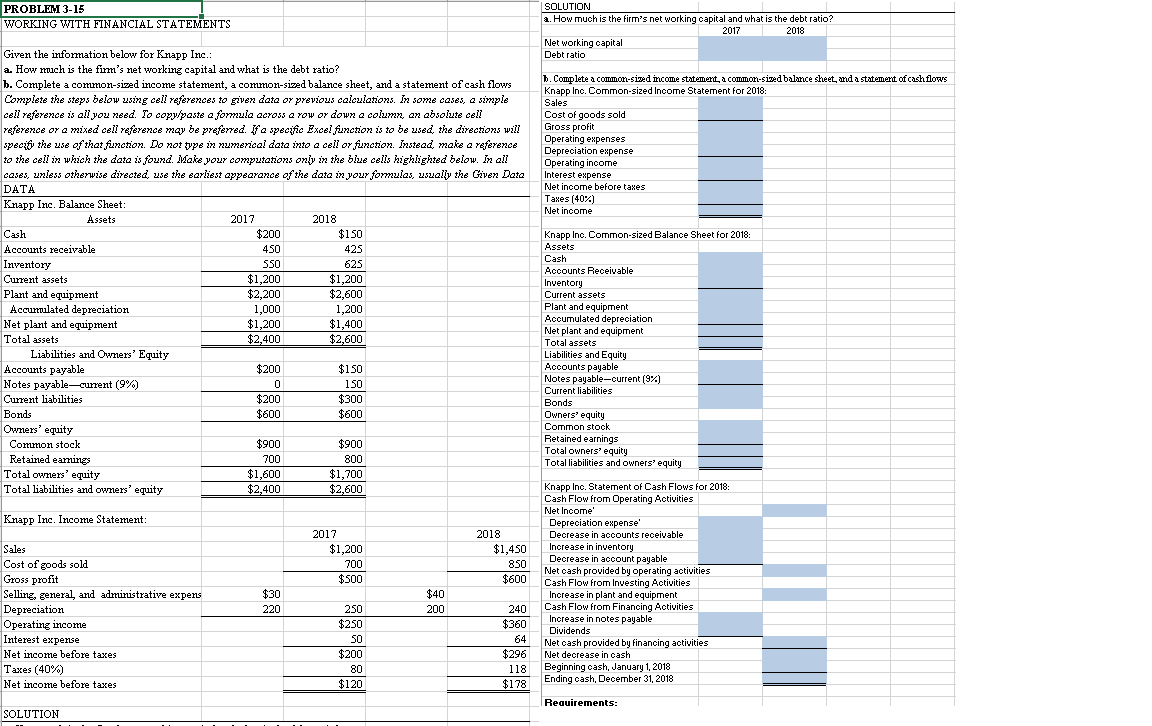Screen dimensions: 1152x726
Task: Click the Debt ratio blue cell under 2018
Action: 795,55
